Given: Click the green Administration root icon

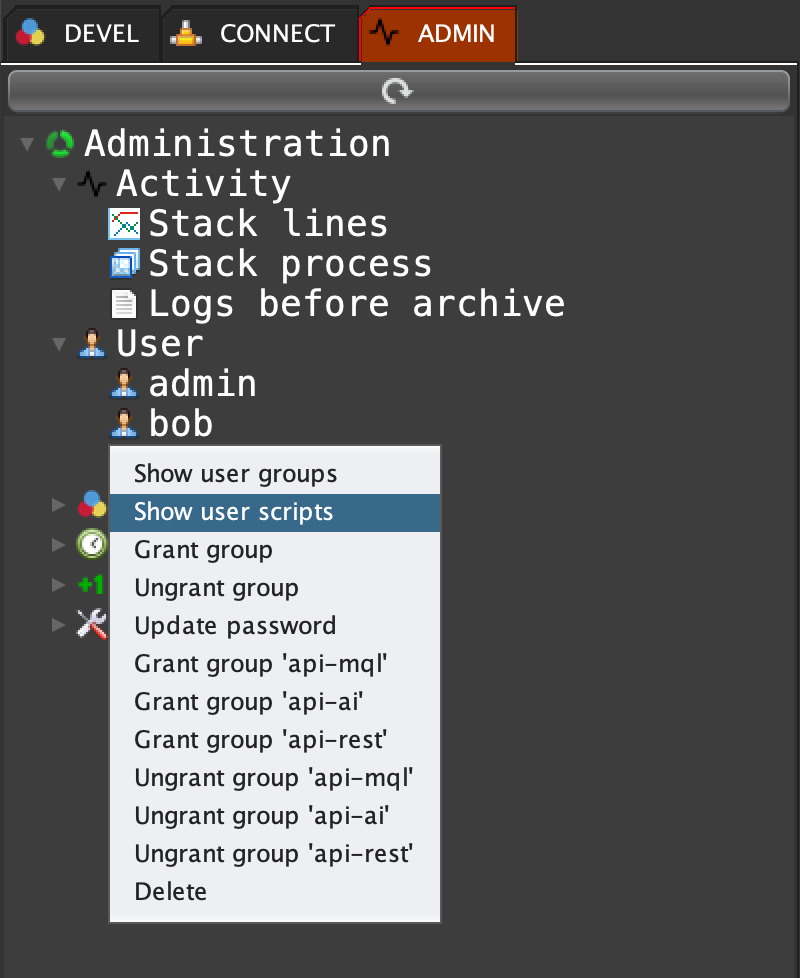Looking at the screenshot, I should (60, 144).
